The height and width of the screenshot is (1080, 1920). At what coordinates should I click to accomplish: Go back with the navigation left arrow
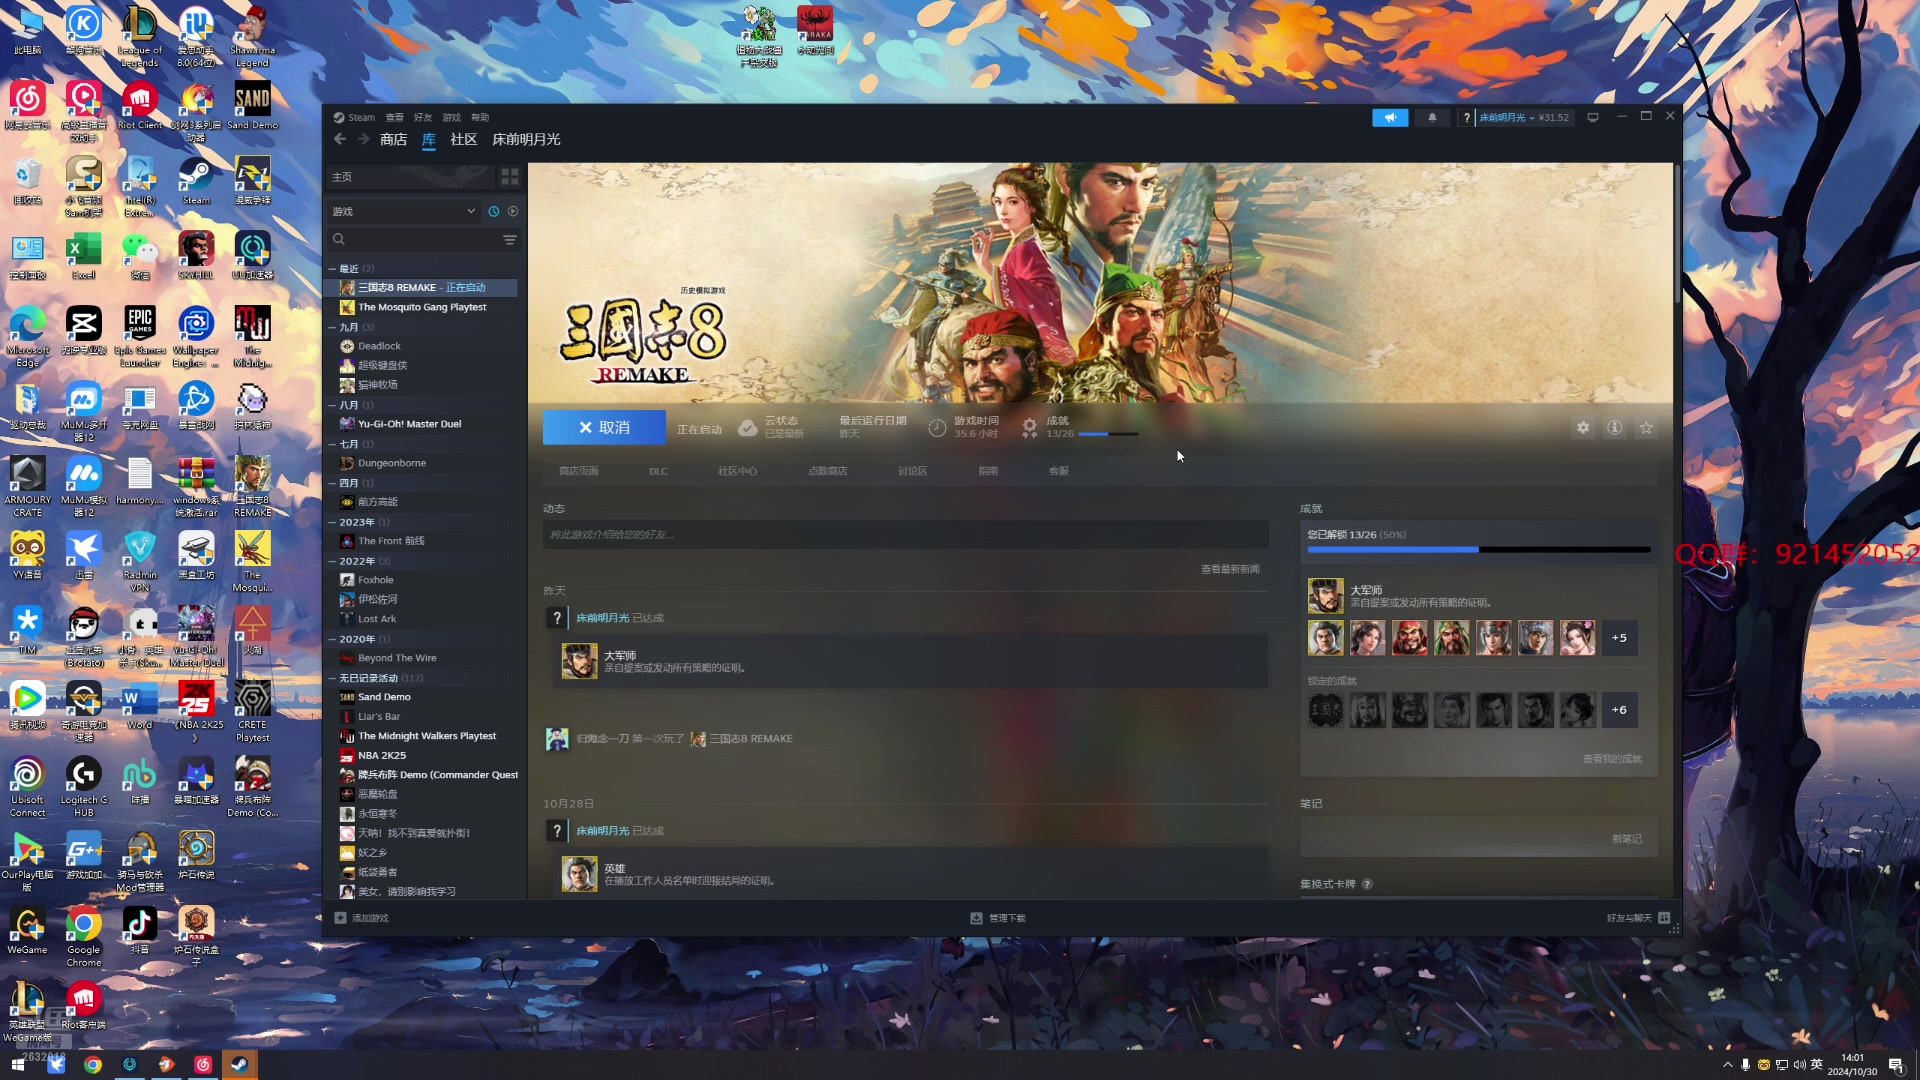(x=340, y=139)
